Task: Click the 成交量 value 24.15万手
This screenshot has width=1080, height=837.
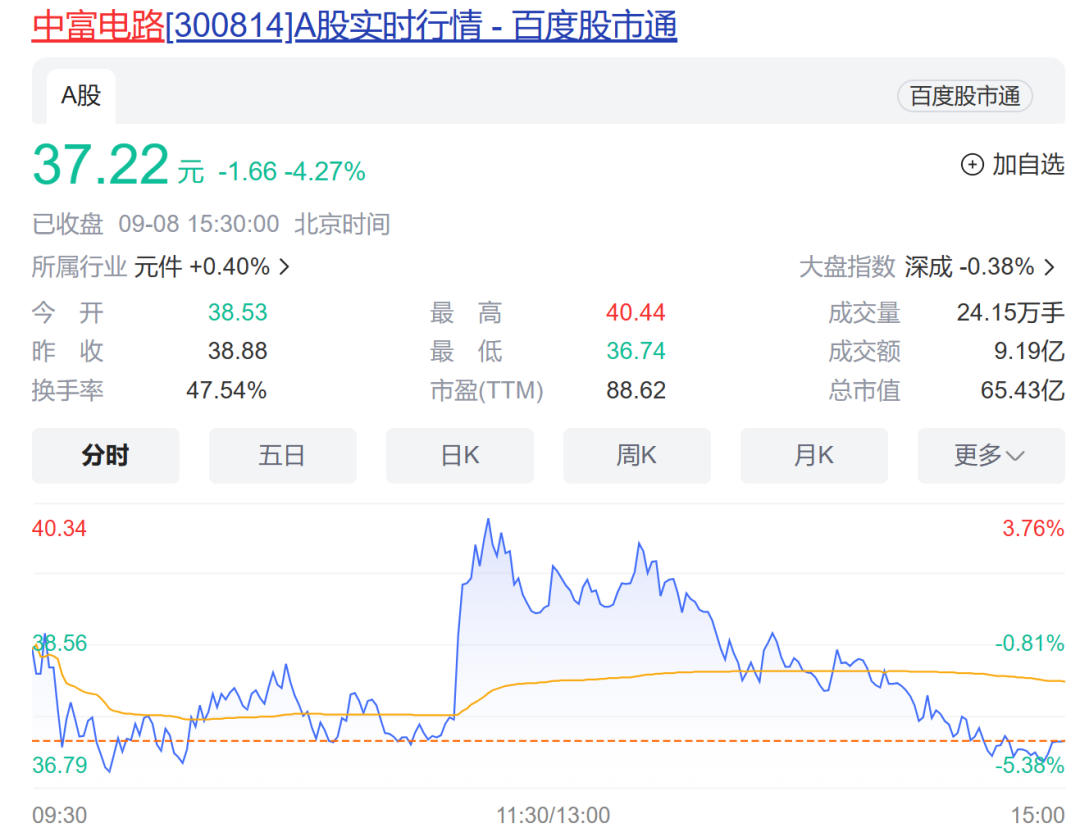Action: pyautogui.click(x=1010, y=313)
